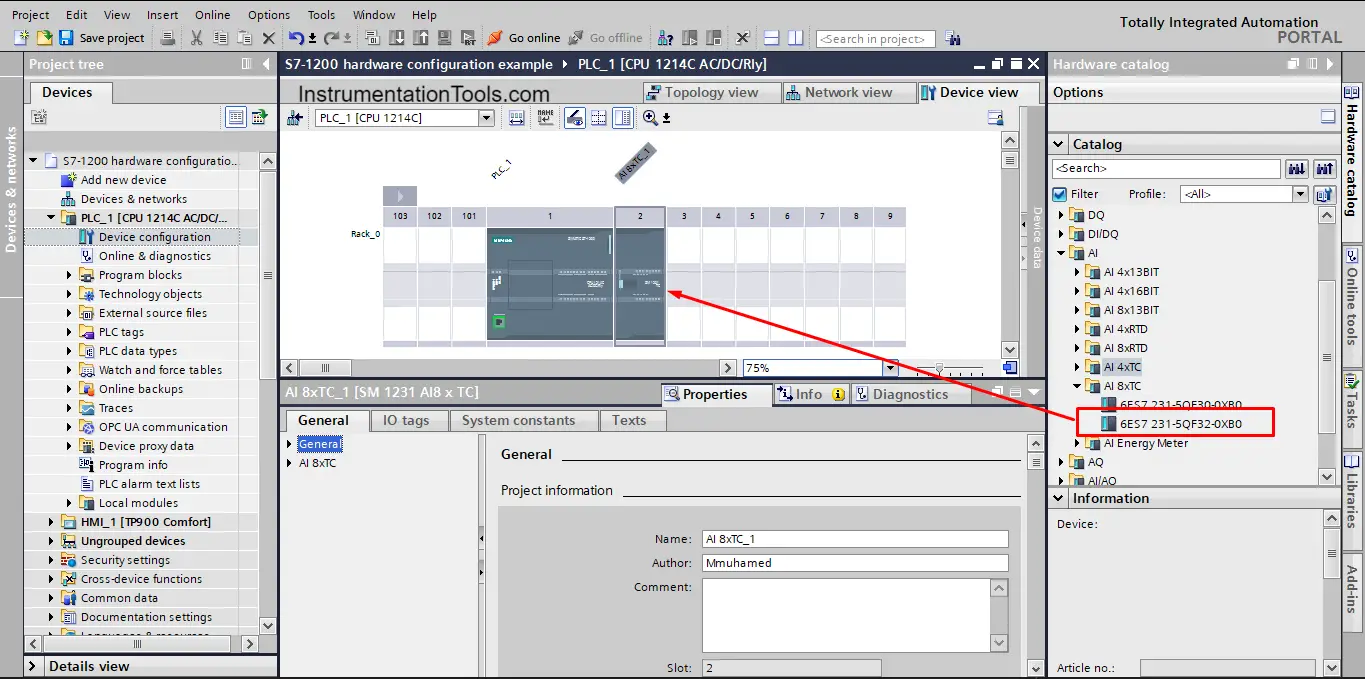The height and width of the screenshot is (679, 1365).
Task: Undo the last action
Action: coord(296,38)
